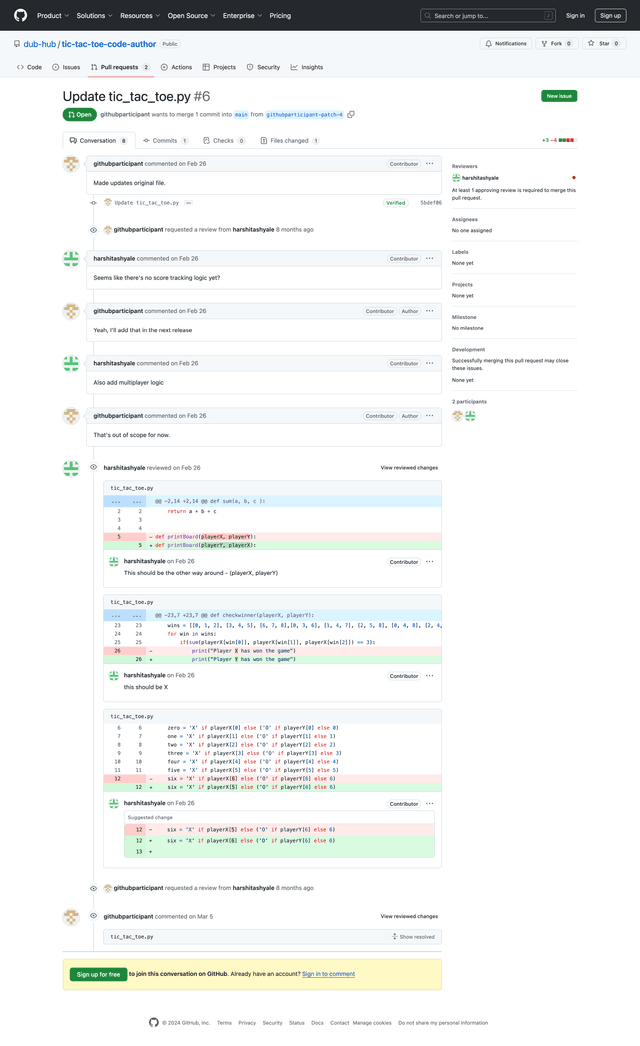Open the dub-hub owner link
The image size is (640, 1046).
39,44
